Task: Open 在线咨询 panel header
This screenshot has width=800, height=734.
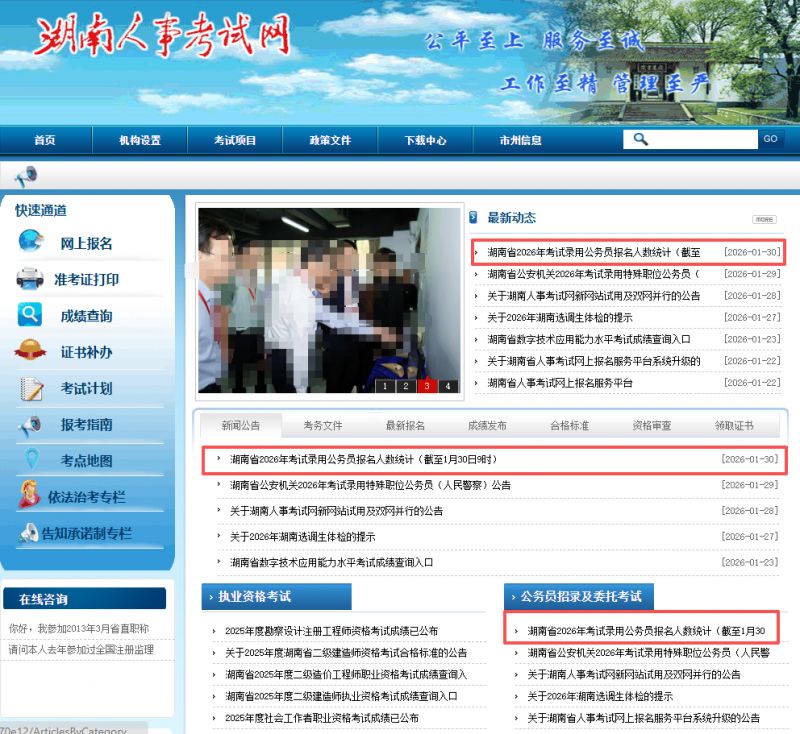Action: pyautogui.click(x=85, y=599)
